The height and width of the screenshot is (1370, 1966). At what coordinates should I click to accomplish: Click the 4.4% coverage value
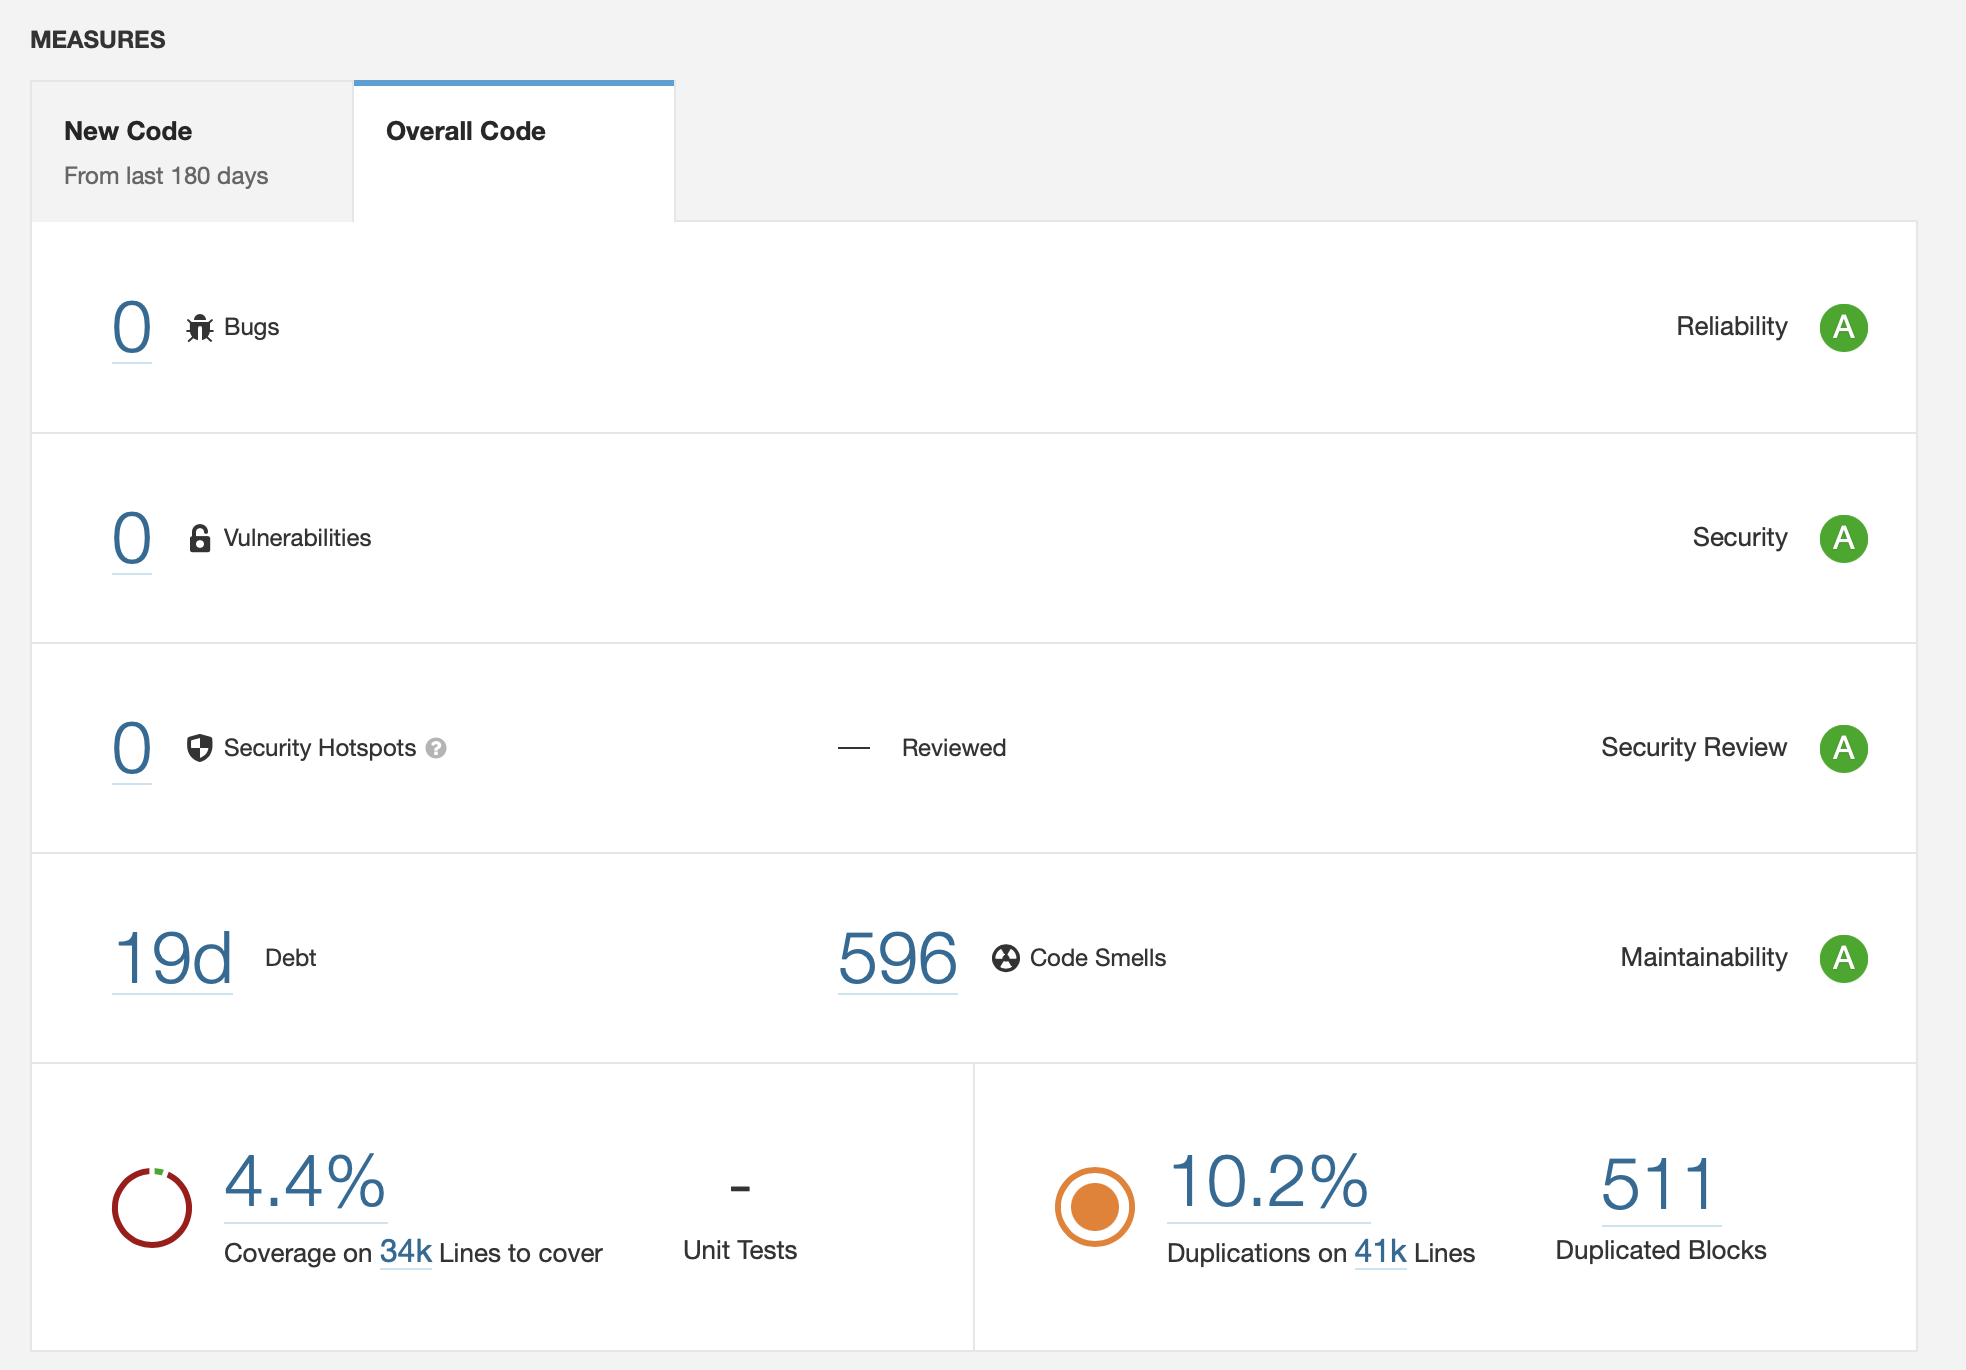[x=305, y=1183]
